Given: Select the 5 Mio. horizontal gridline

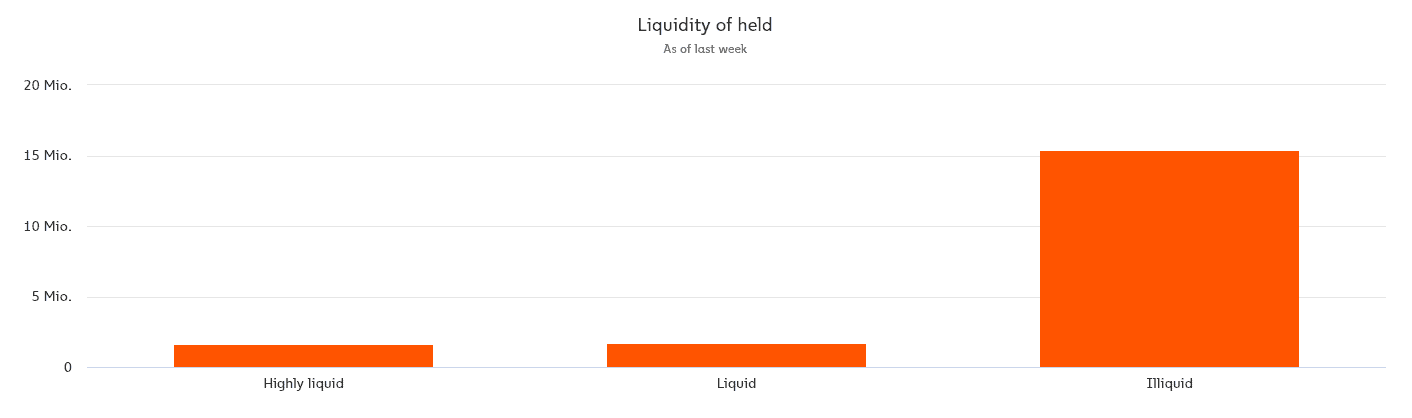Looking at the screenshot, I should pos(520,297).
